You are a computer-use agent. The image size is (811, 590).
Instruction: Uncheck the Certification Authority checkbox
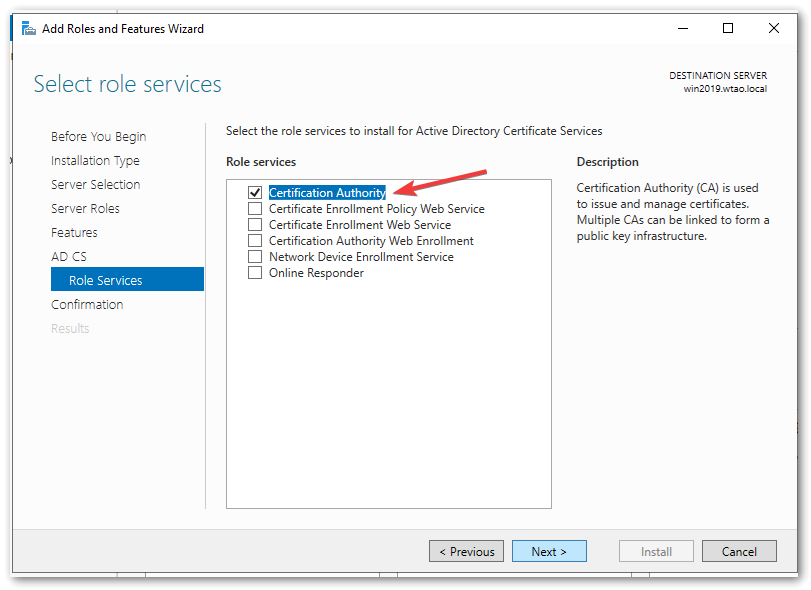255,193
